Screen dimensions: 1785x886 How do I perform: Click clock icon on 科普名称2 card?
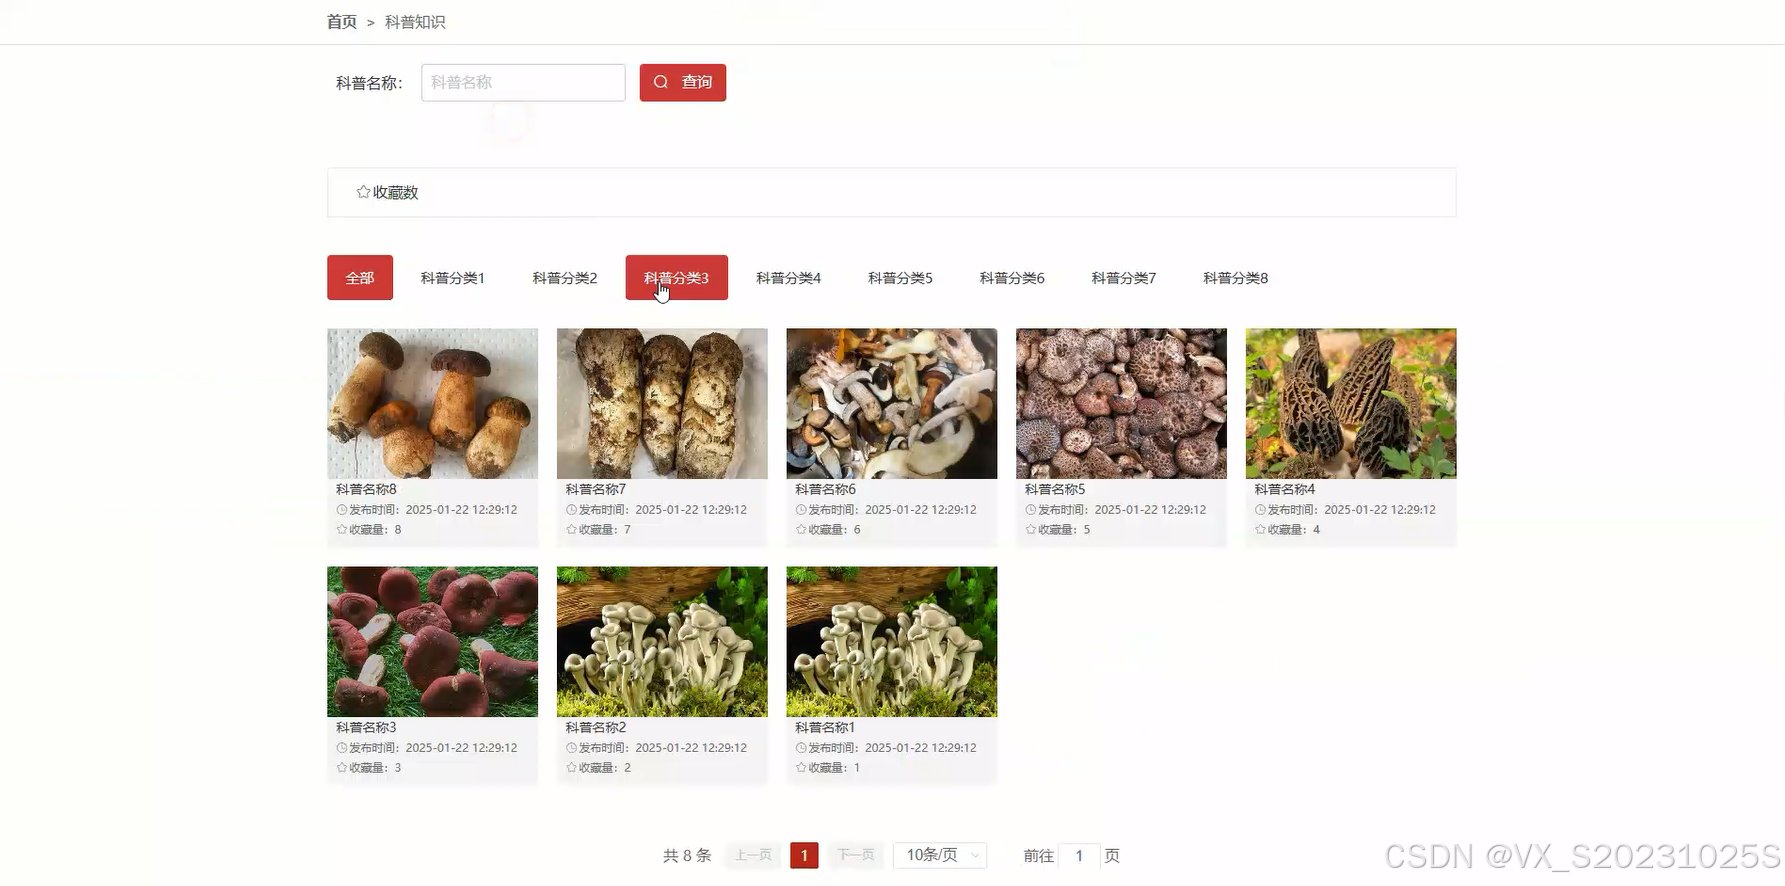572,748
